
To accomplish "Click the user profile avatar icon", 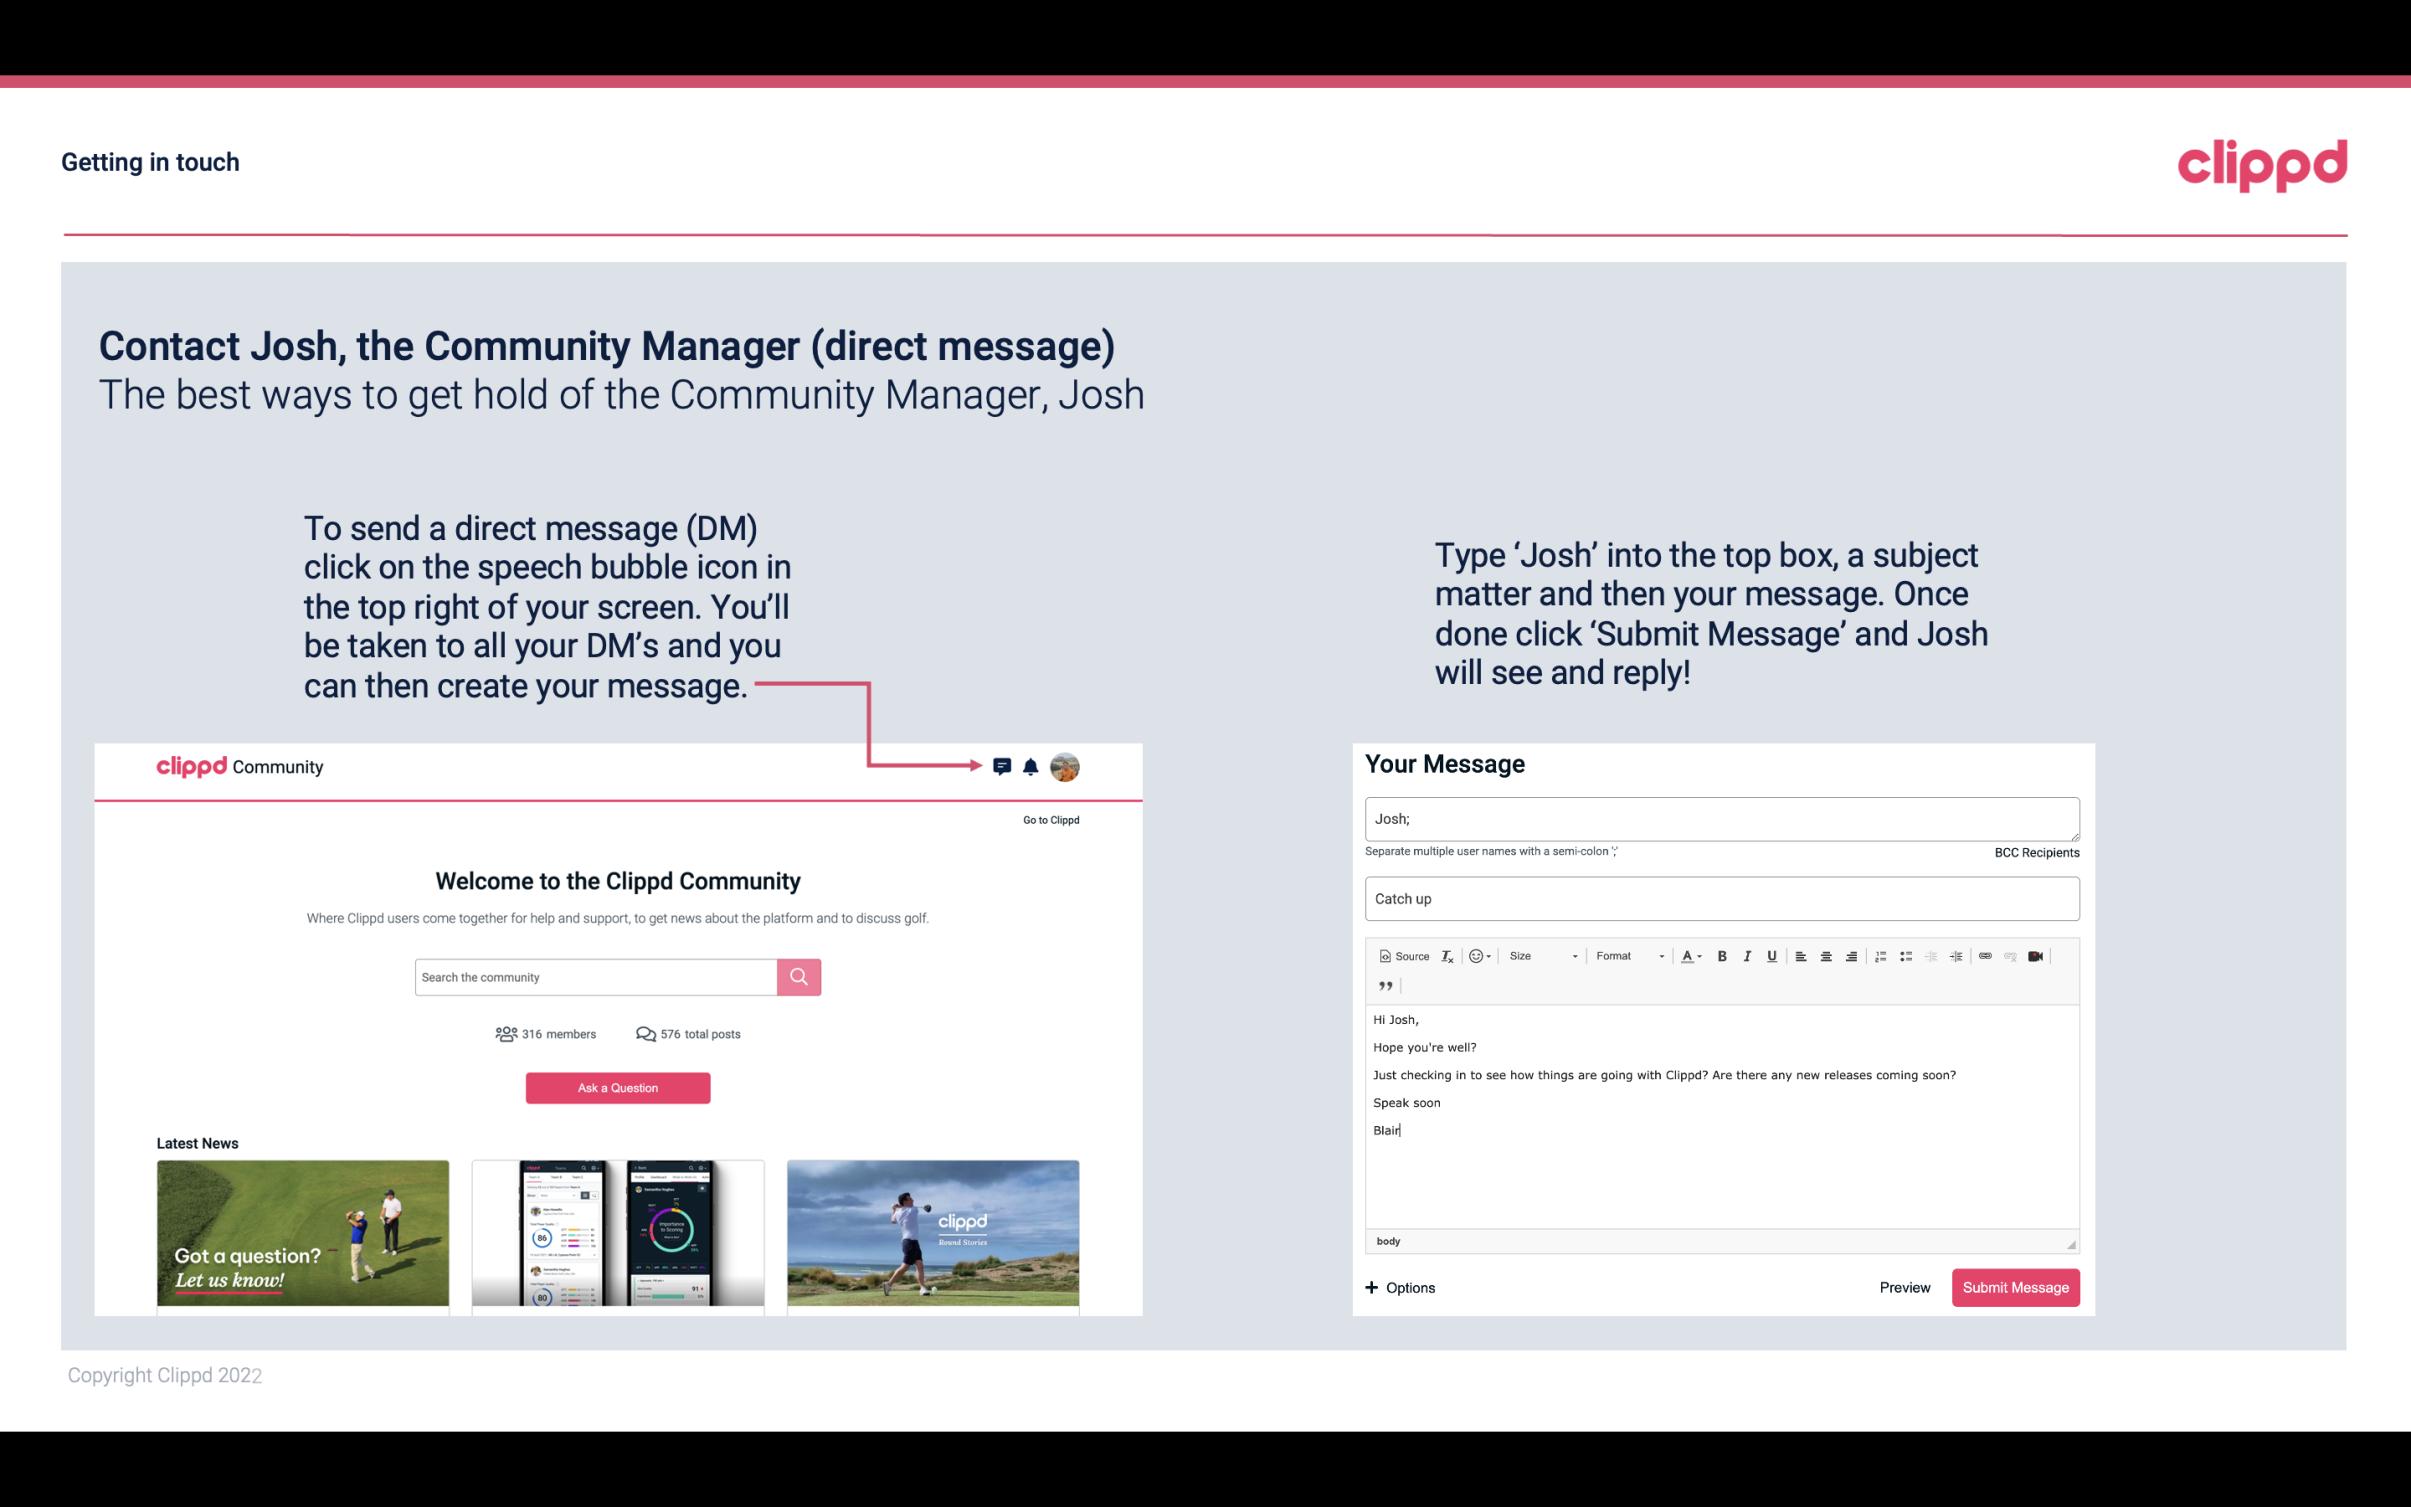I will click(x=1066, y=767).
